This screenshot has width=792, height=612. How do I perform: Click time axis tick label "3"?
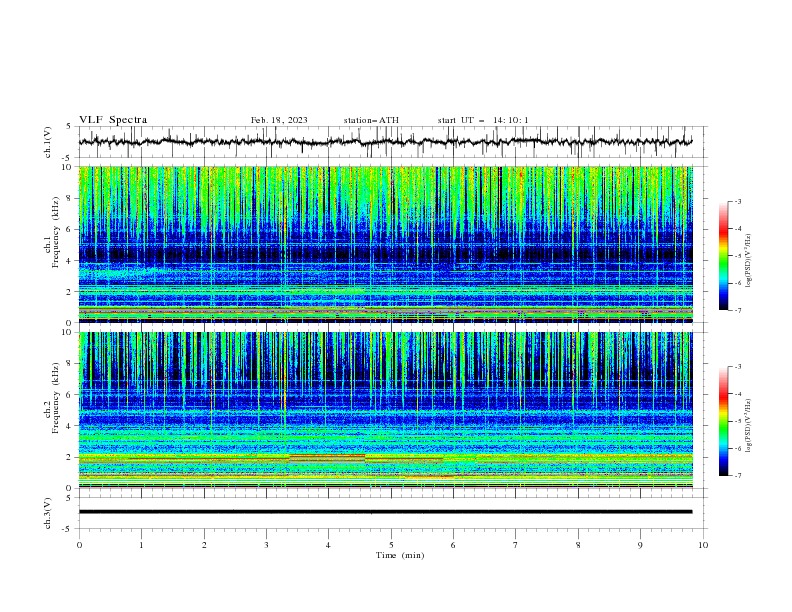[x=267, y=545]
